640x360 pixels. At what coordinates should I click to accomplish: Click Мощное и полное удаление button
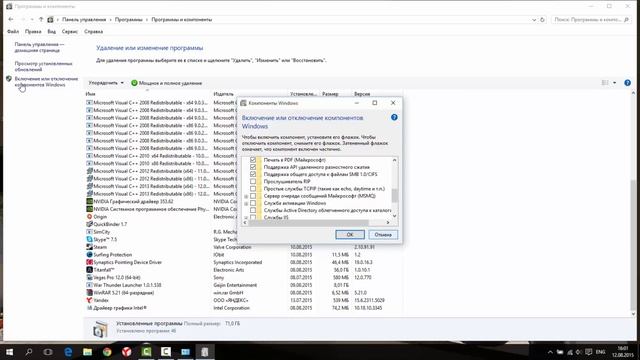[167, 83]
